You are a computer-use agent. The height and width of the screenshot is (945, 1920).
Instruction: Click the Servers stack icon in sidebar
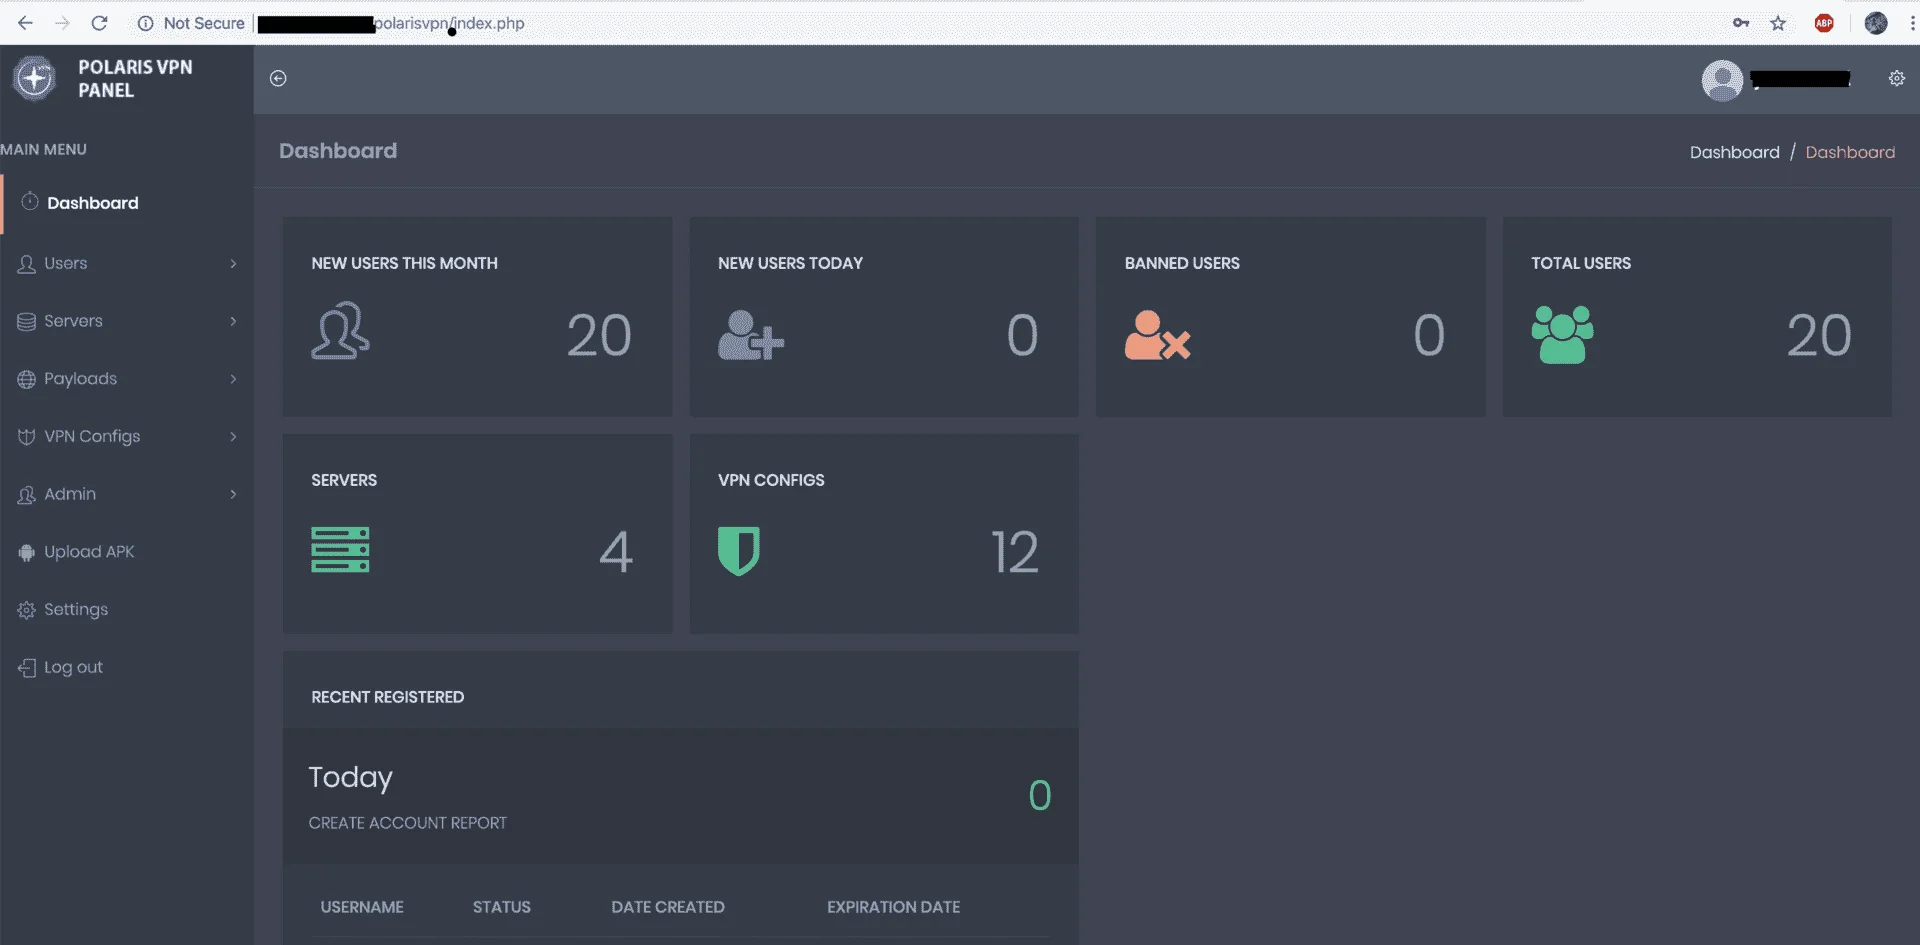click(27, 321)
